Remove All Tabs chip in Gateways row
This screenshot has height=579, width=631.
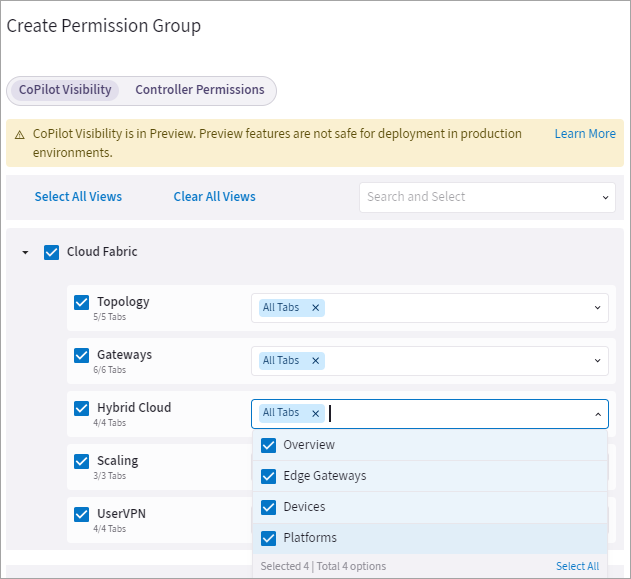tap(315, 361)
